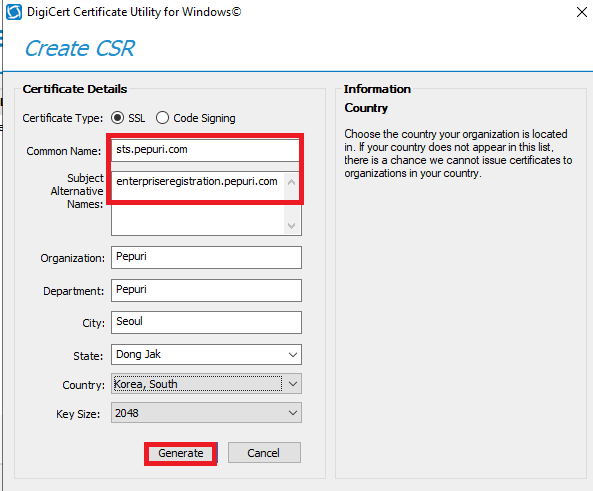Click the Create CSR heading text
The width and height of the screenshot is (593, 491).
[x=79, y=48]
